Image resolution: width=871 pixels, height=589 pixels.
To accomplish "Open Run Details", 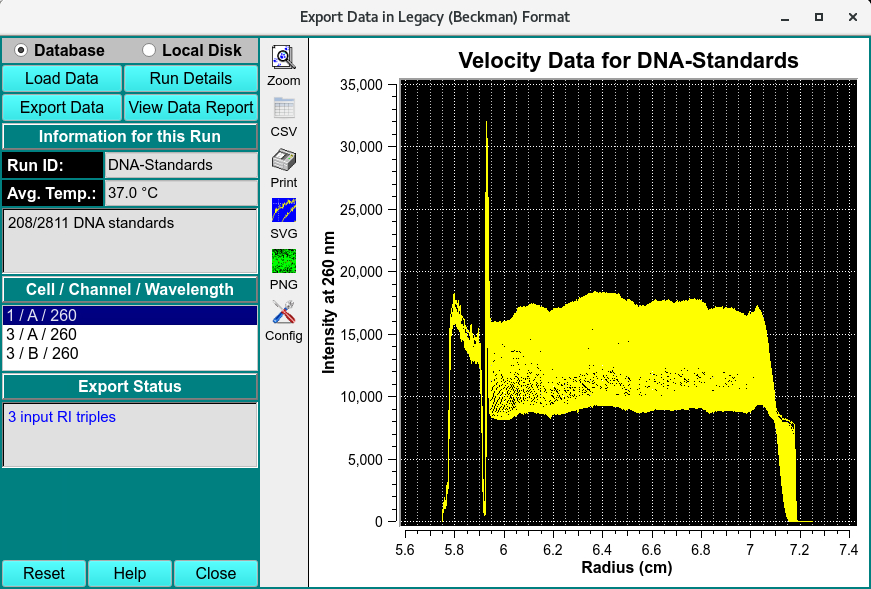I will click(190, 79).
